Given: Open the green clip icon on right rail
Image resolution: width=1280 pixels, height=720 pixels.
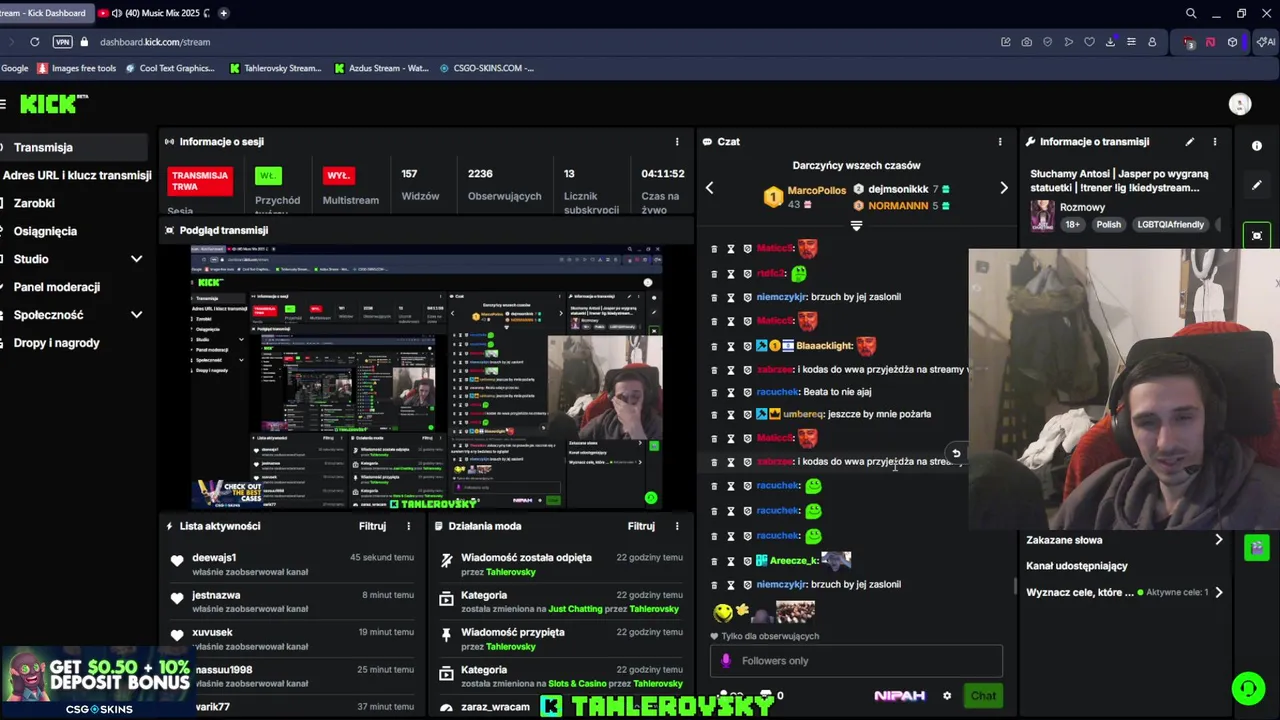Looking at the screenshot, I should pyautogui.click(x=1257, y=547).
